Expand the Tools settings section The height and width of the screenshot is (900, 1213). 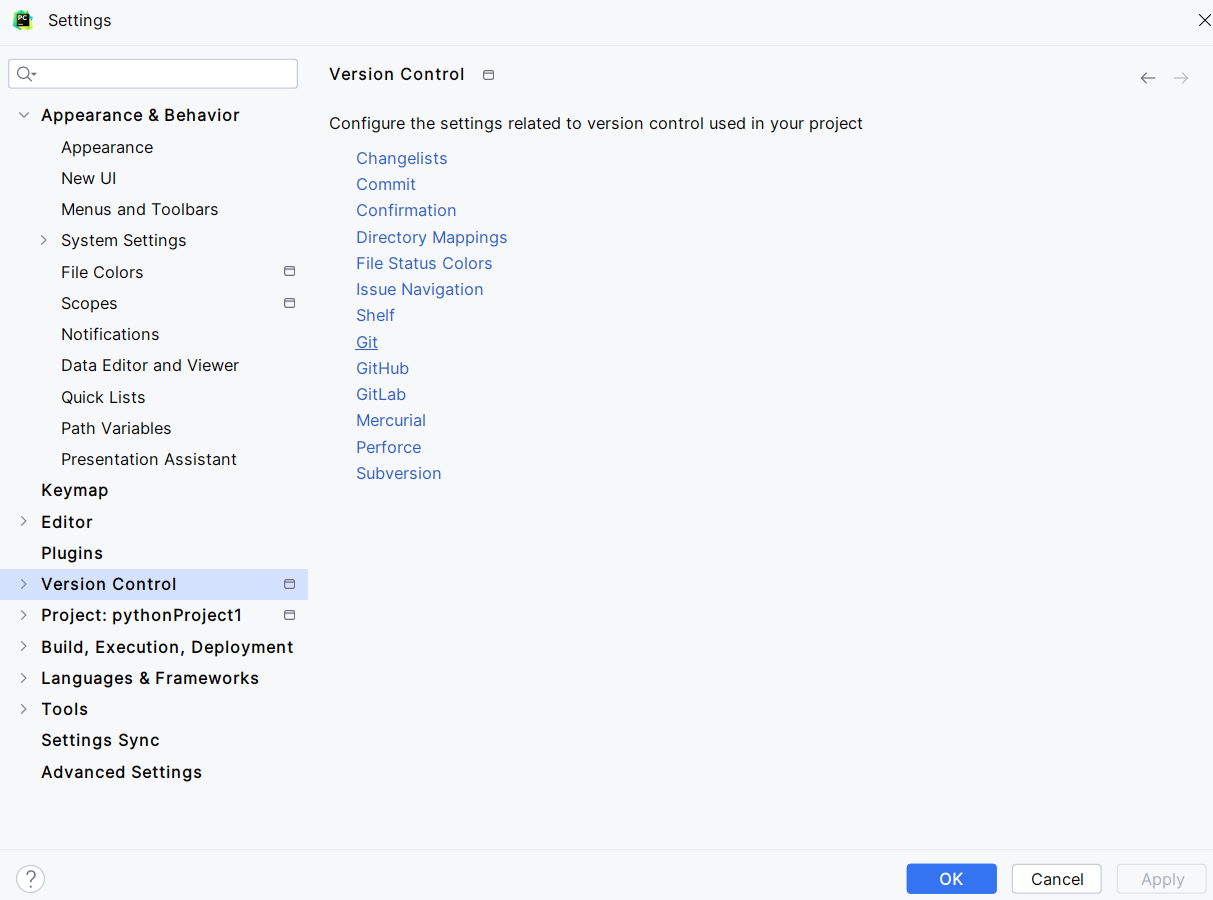(24, 709)
